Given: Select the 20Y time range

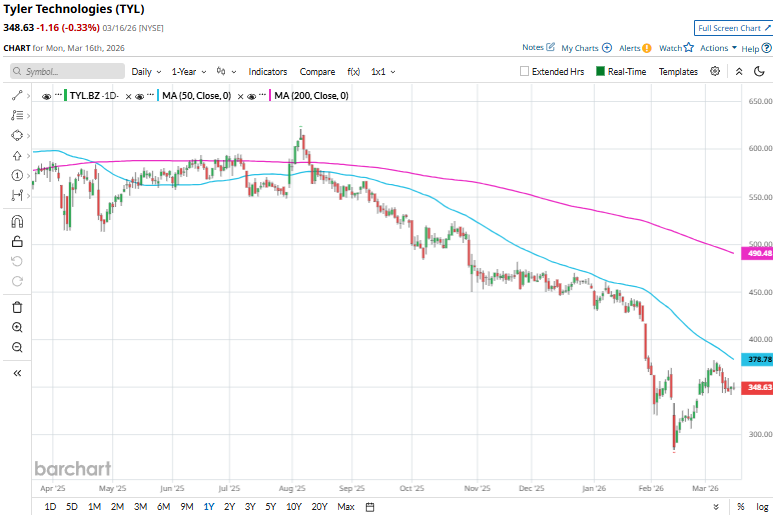Looking at the screenshot, I should (319, 507).
